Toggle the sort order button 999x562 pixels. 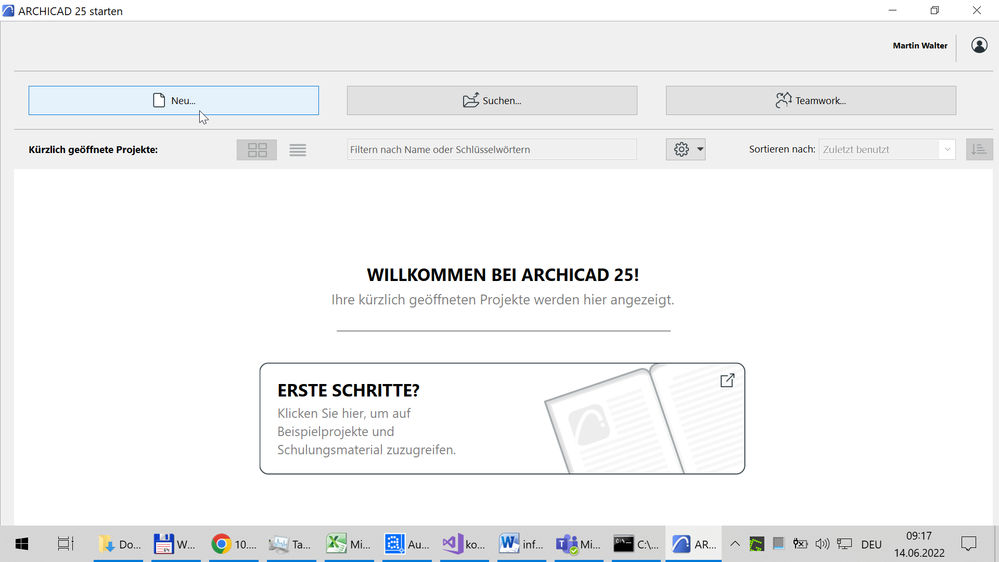point(979,150)
